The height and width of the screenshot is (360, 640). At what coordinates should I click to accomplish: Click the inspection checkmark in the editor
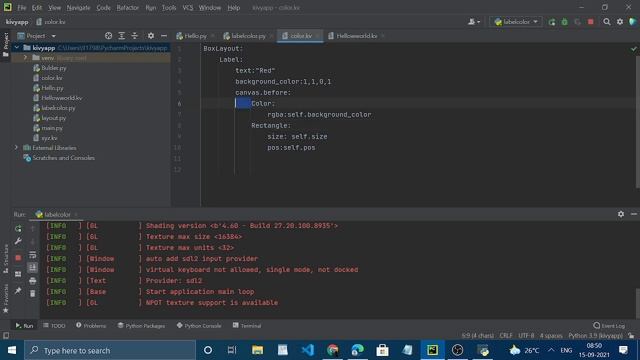click(633, 49)
